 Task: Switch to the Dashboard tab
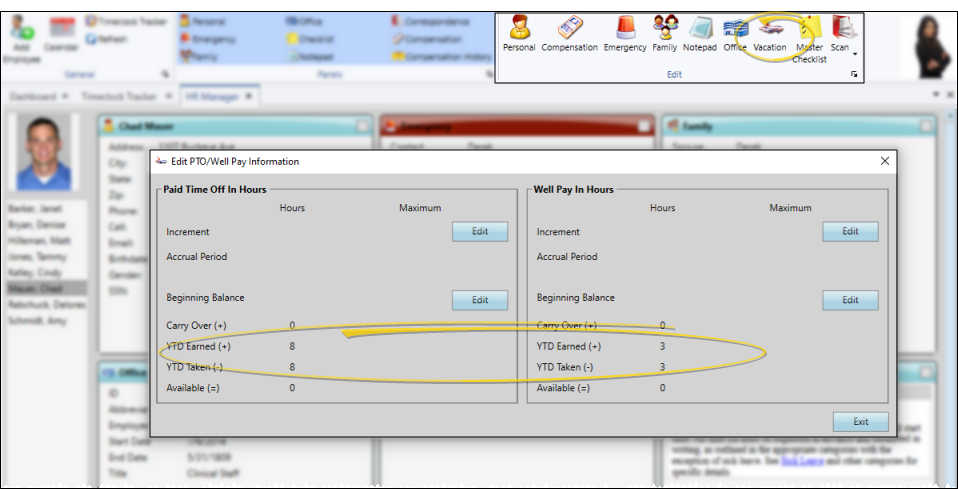click(33, 96)
